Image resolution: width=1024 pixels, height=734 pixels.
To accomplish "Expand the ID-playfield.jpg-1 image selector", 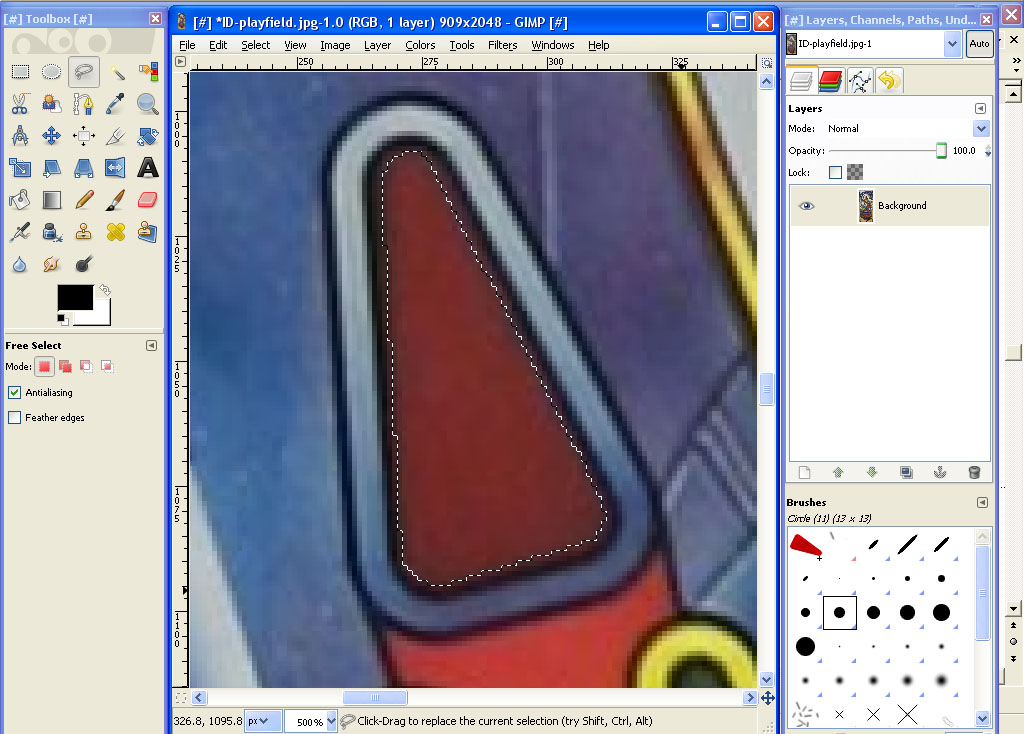I will pyautogui.click(x=951, y=43).
